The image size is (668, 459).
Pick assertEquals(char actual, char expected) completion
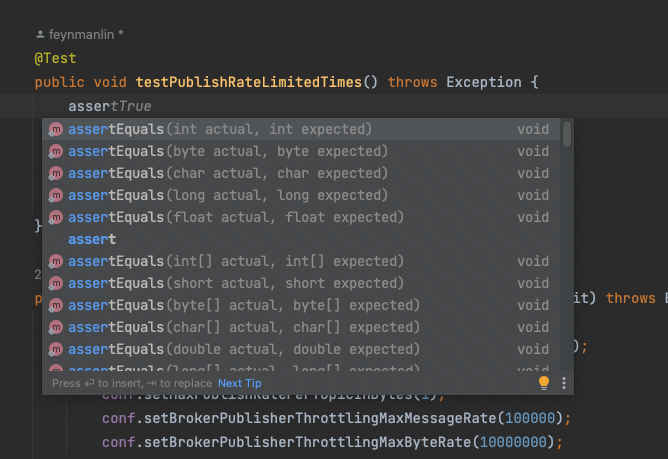pos(301,173)
